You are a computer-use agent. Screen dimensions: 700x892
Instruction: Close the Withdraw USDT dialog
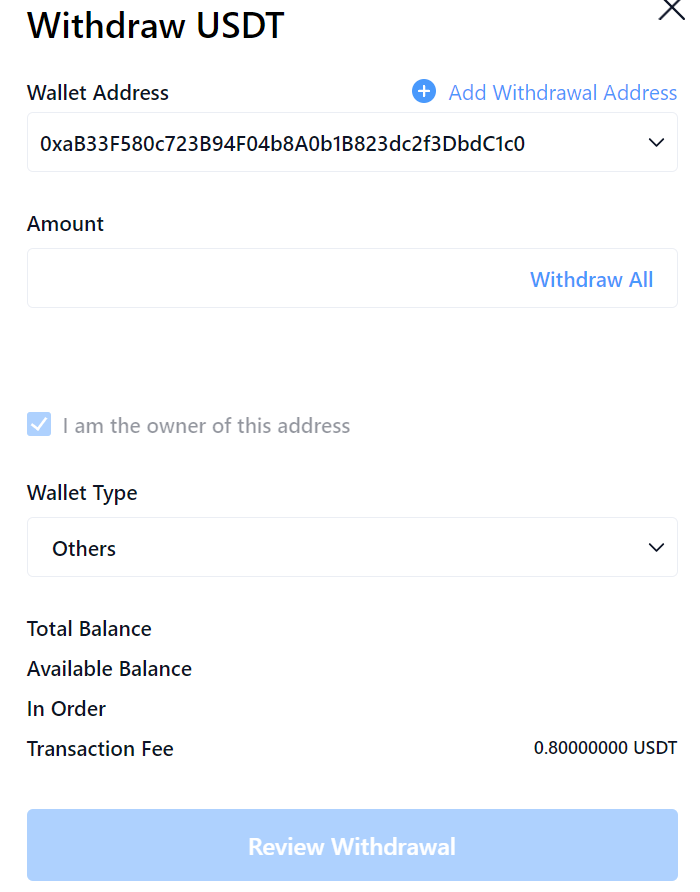pos(671,10)
